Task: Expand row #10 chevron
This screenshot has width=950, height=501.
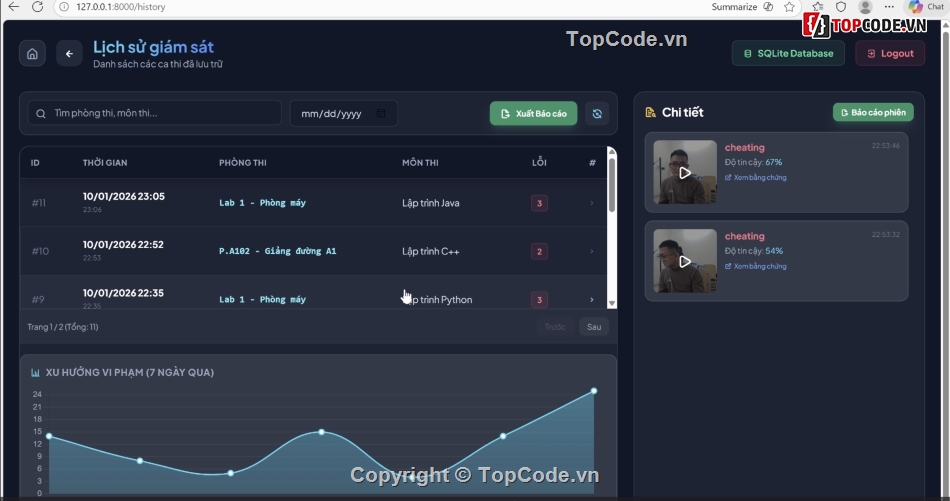Action: [x=592, y=251]
